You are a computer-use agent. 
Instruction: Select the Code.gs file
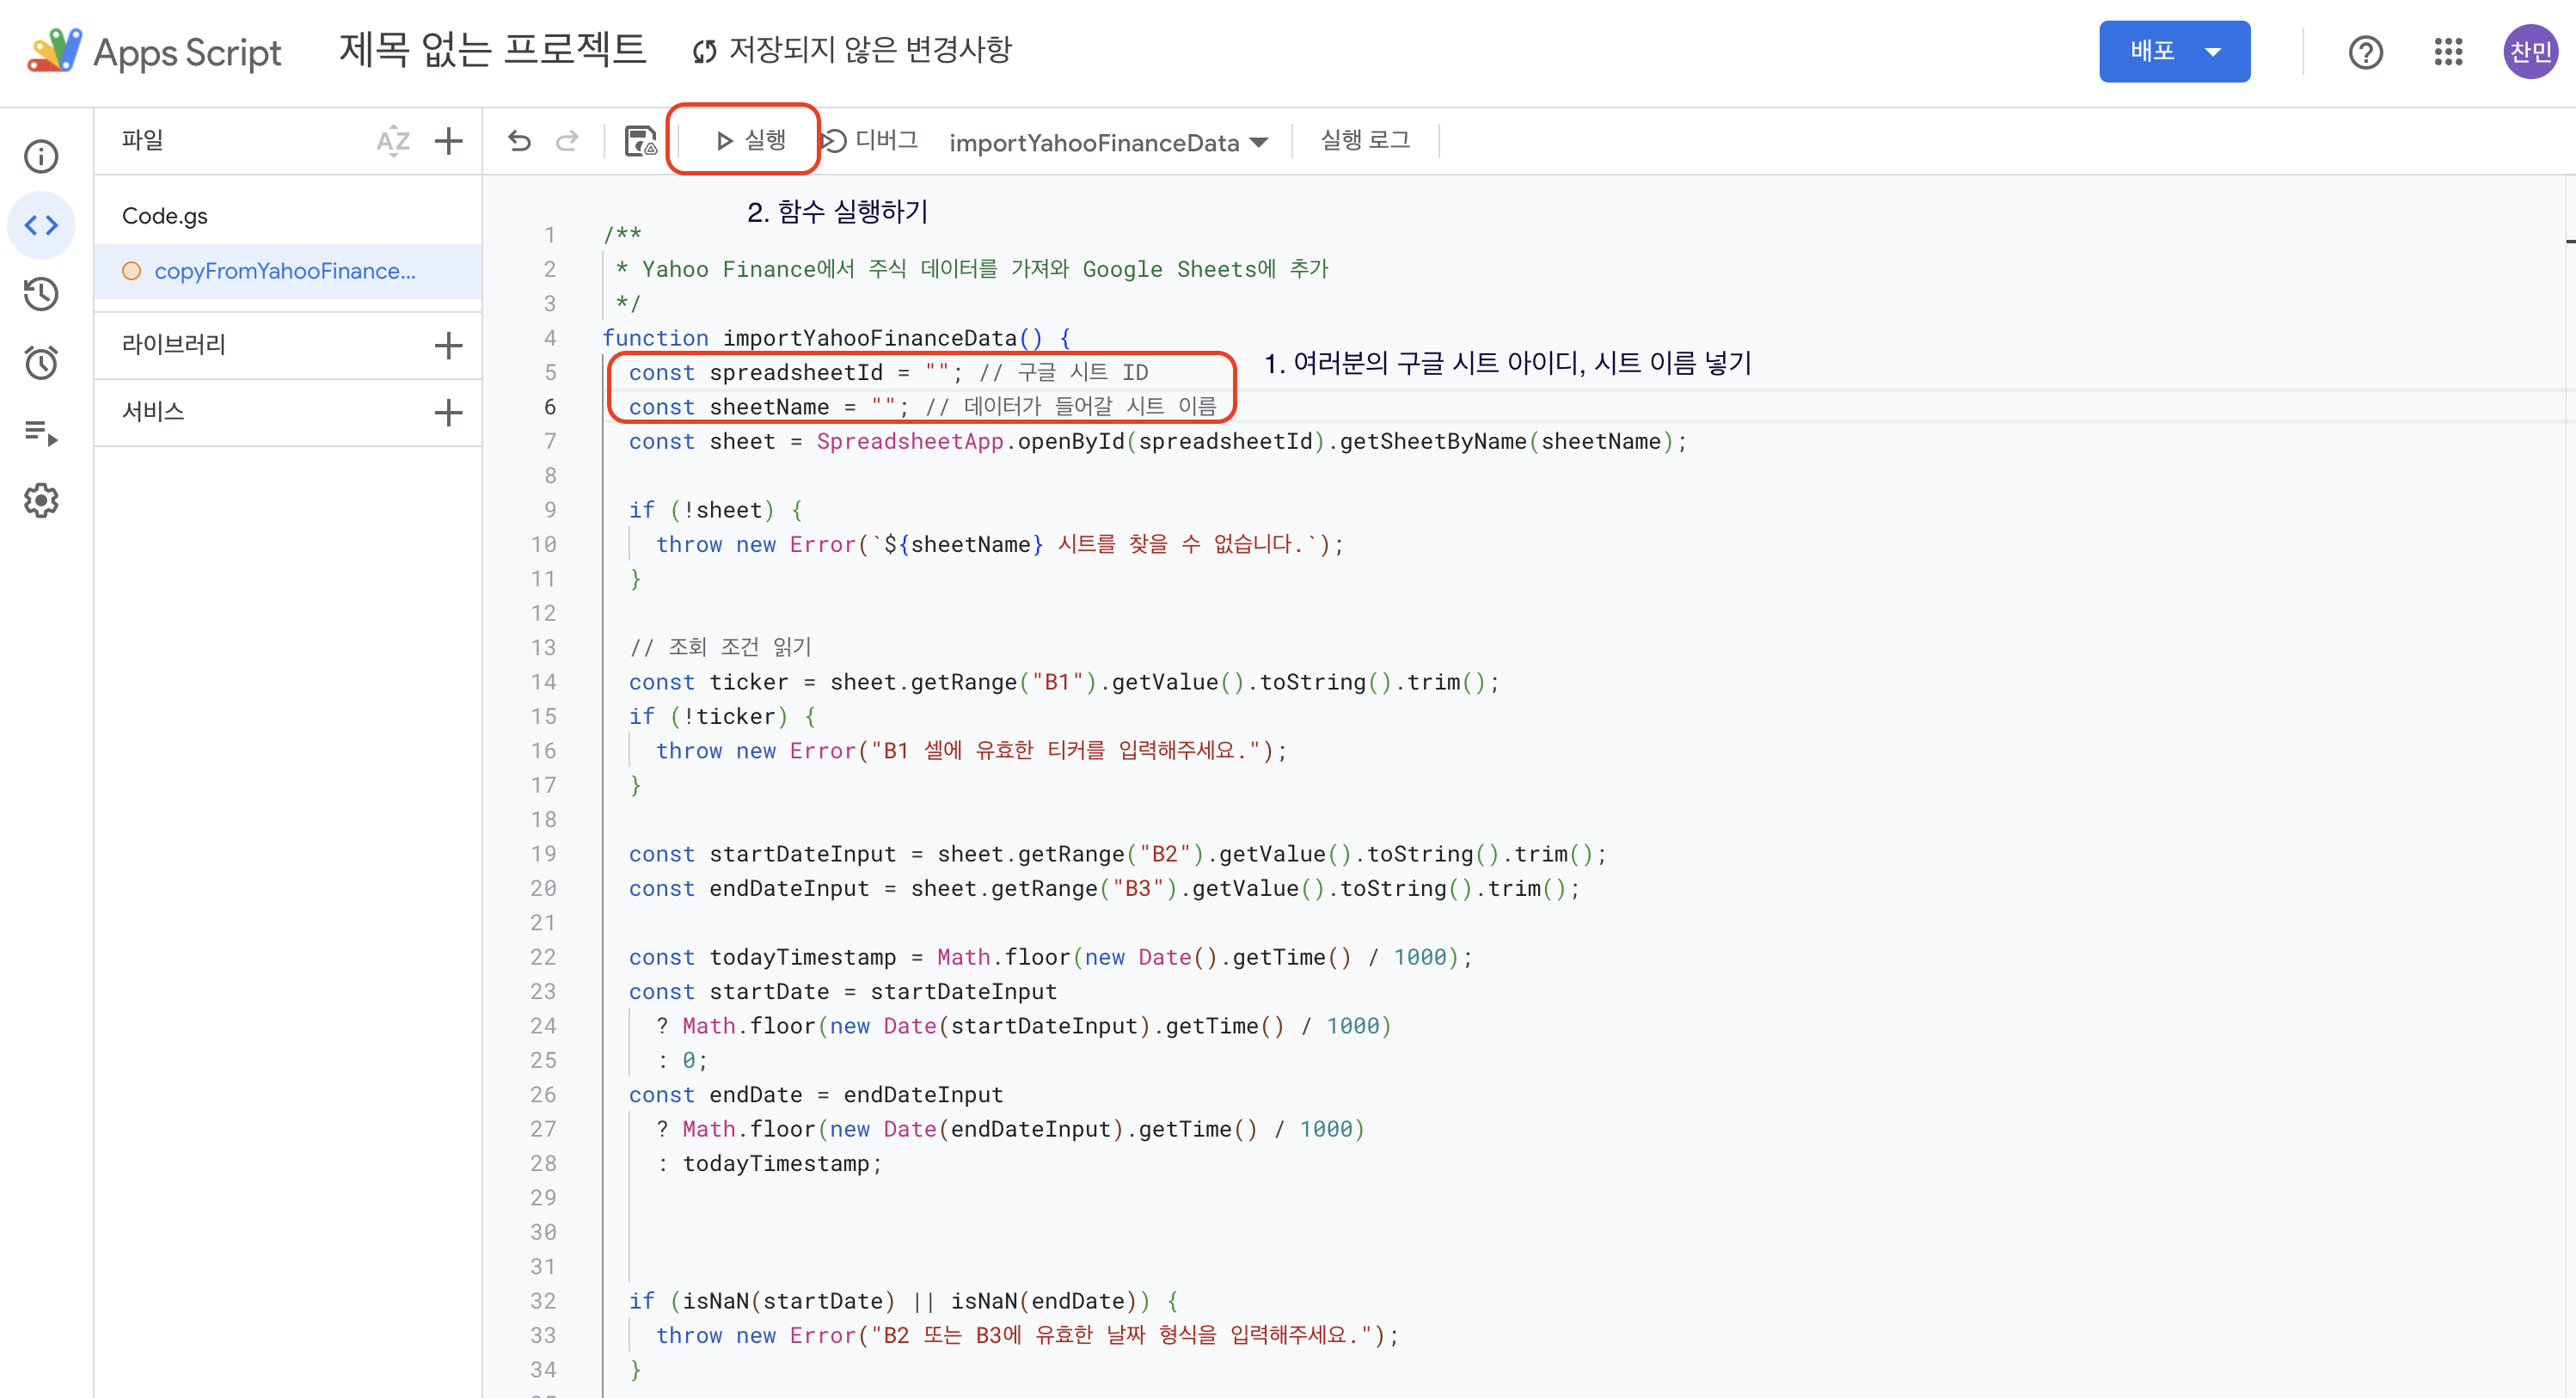165,216
